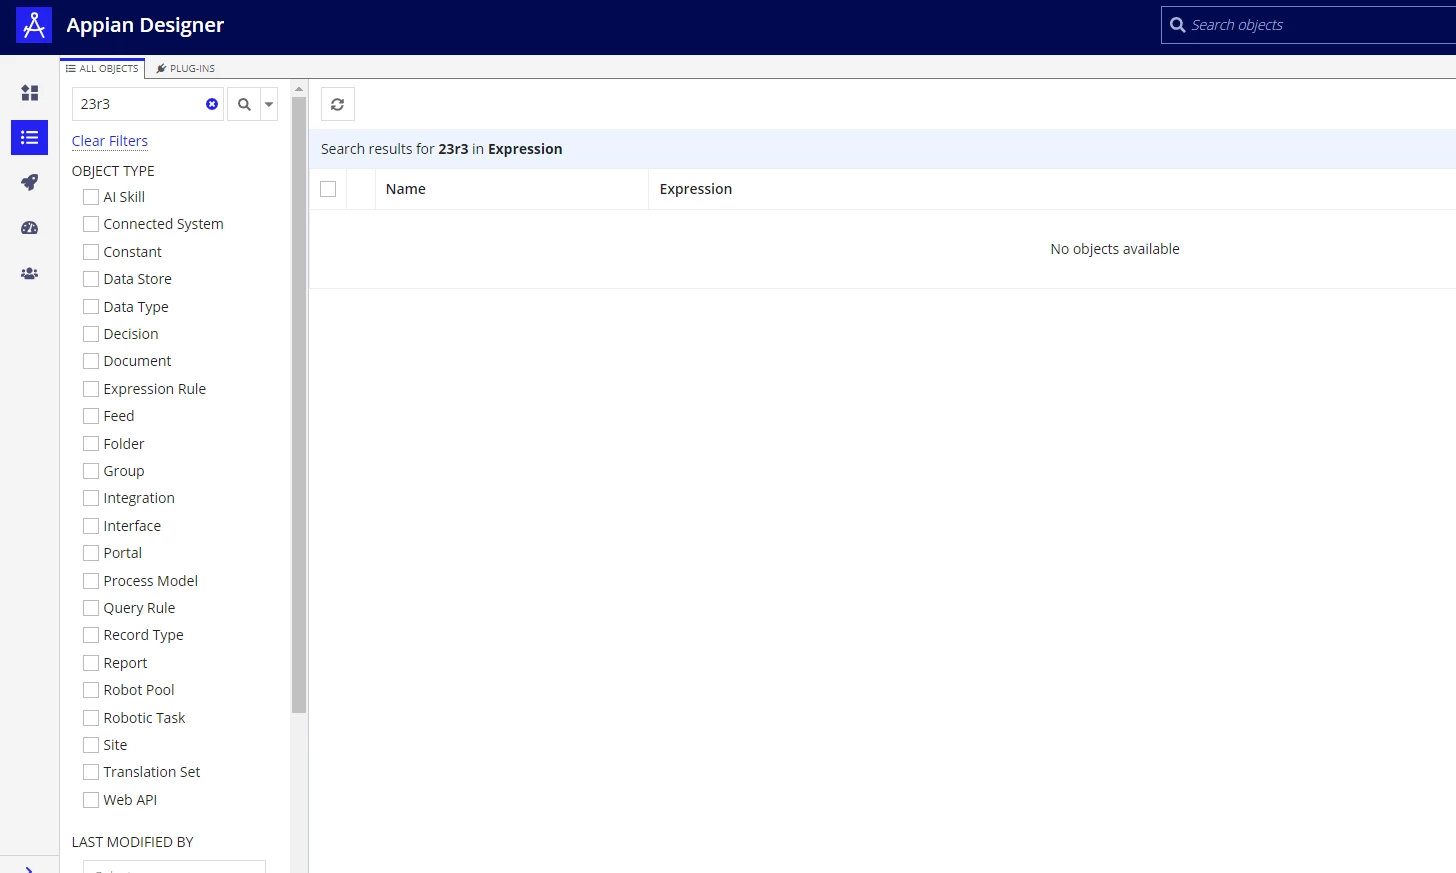1456x873 pixels.
Task: Click the Clear Filters link
Action: (110, 141)
